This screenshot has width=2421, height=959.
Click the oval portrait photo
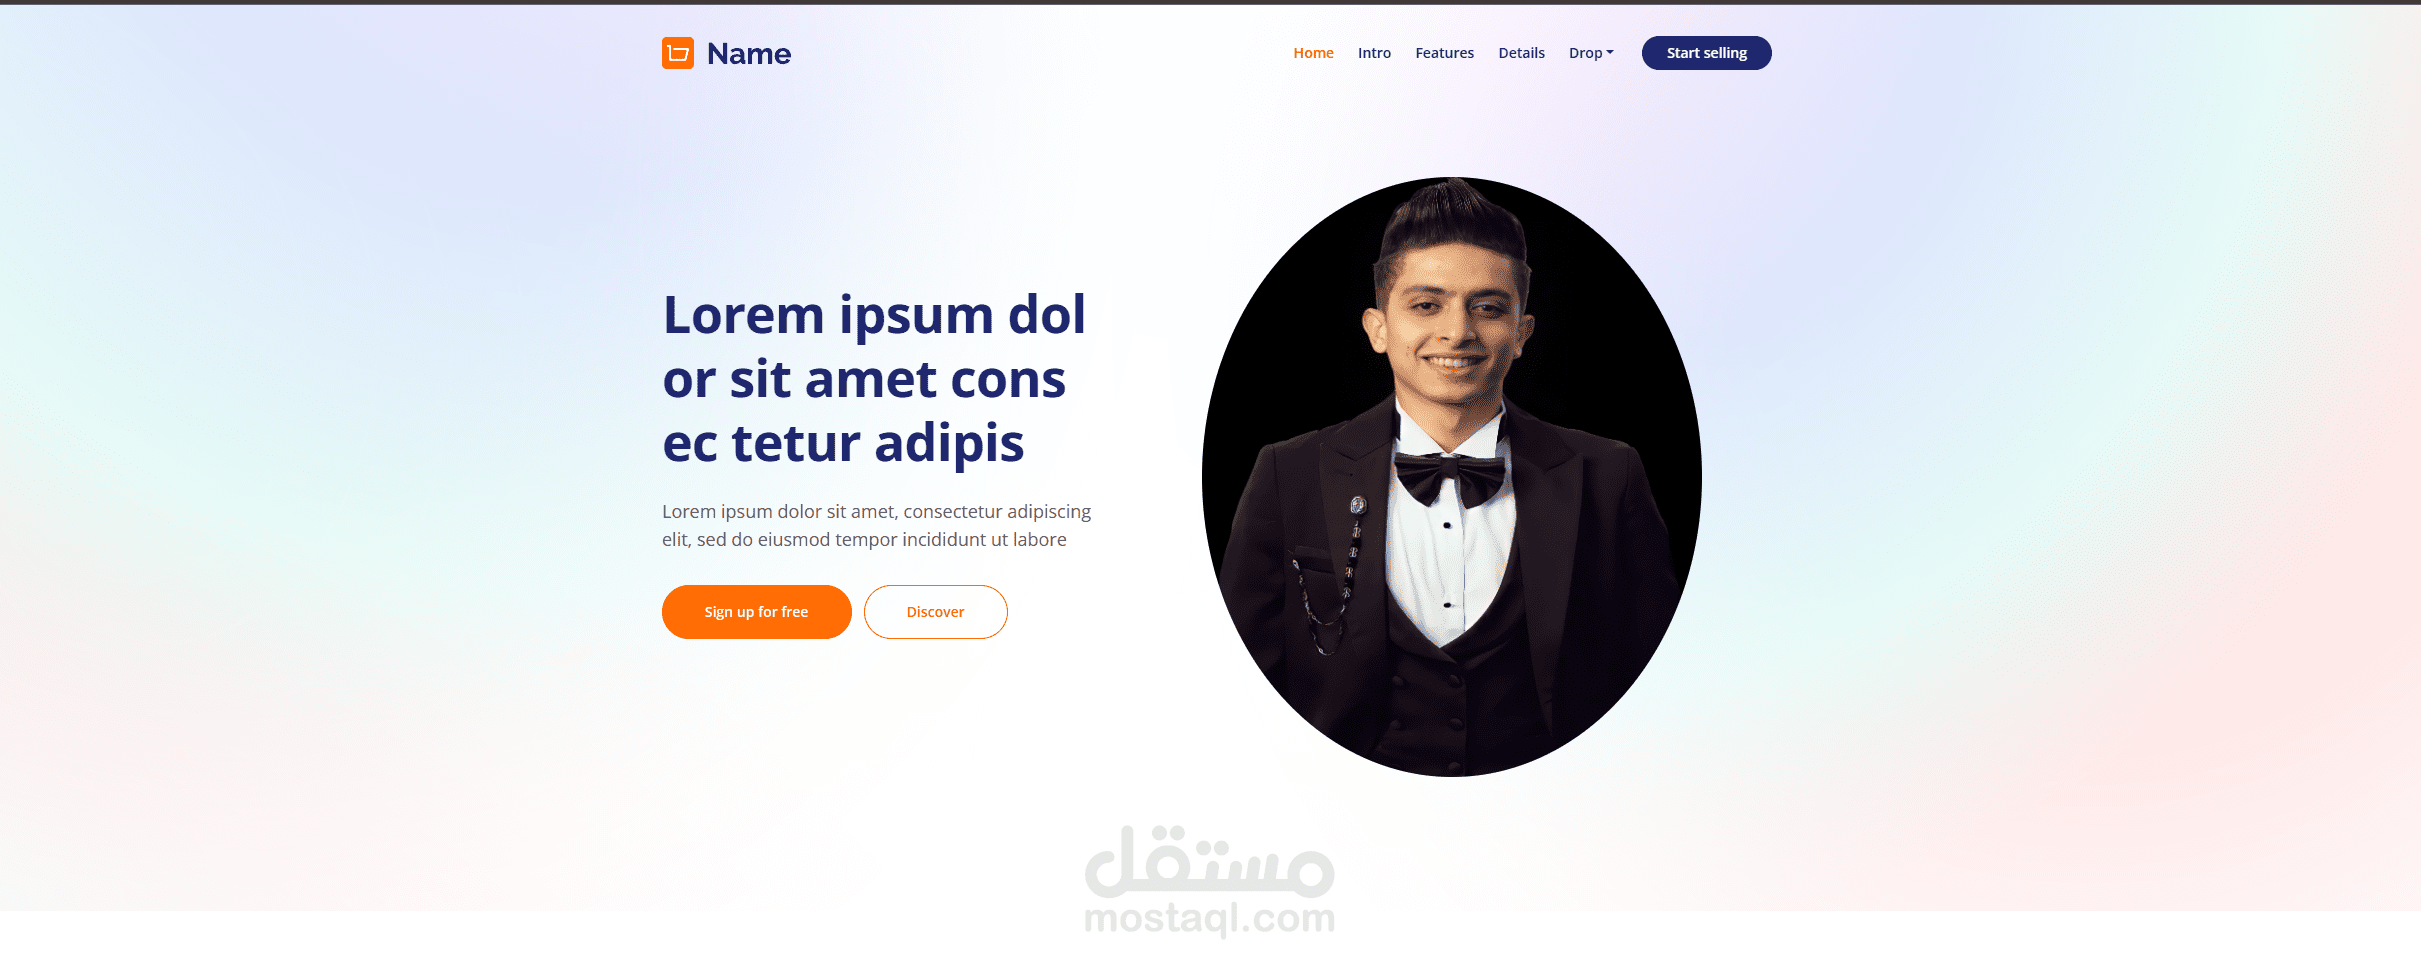pos(1451,477)
